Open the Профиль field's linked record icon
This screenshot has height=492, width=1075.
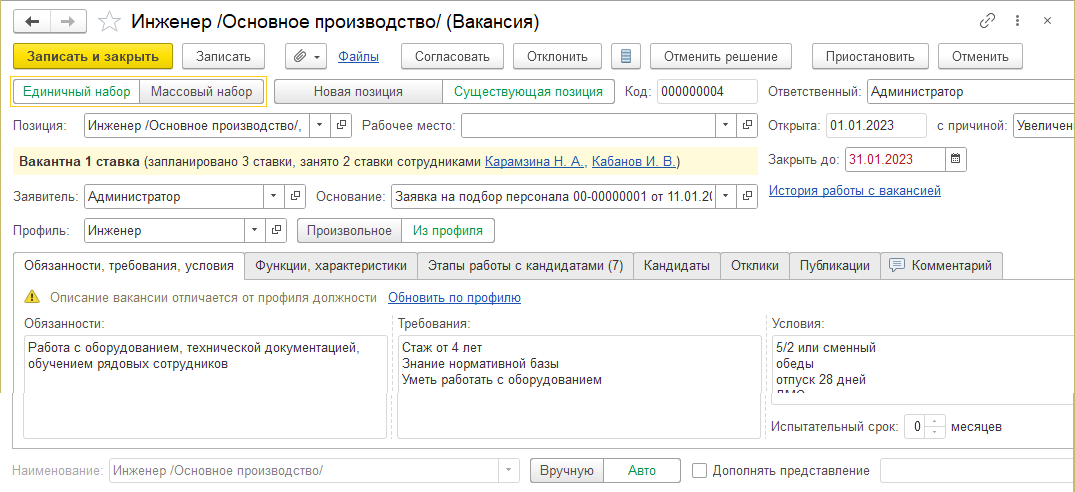pyautogui.click(x=276, y=230)
